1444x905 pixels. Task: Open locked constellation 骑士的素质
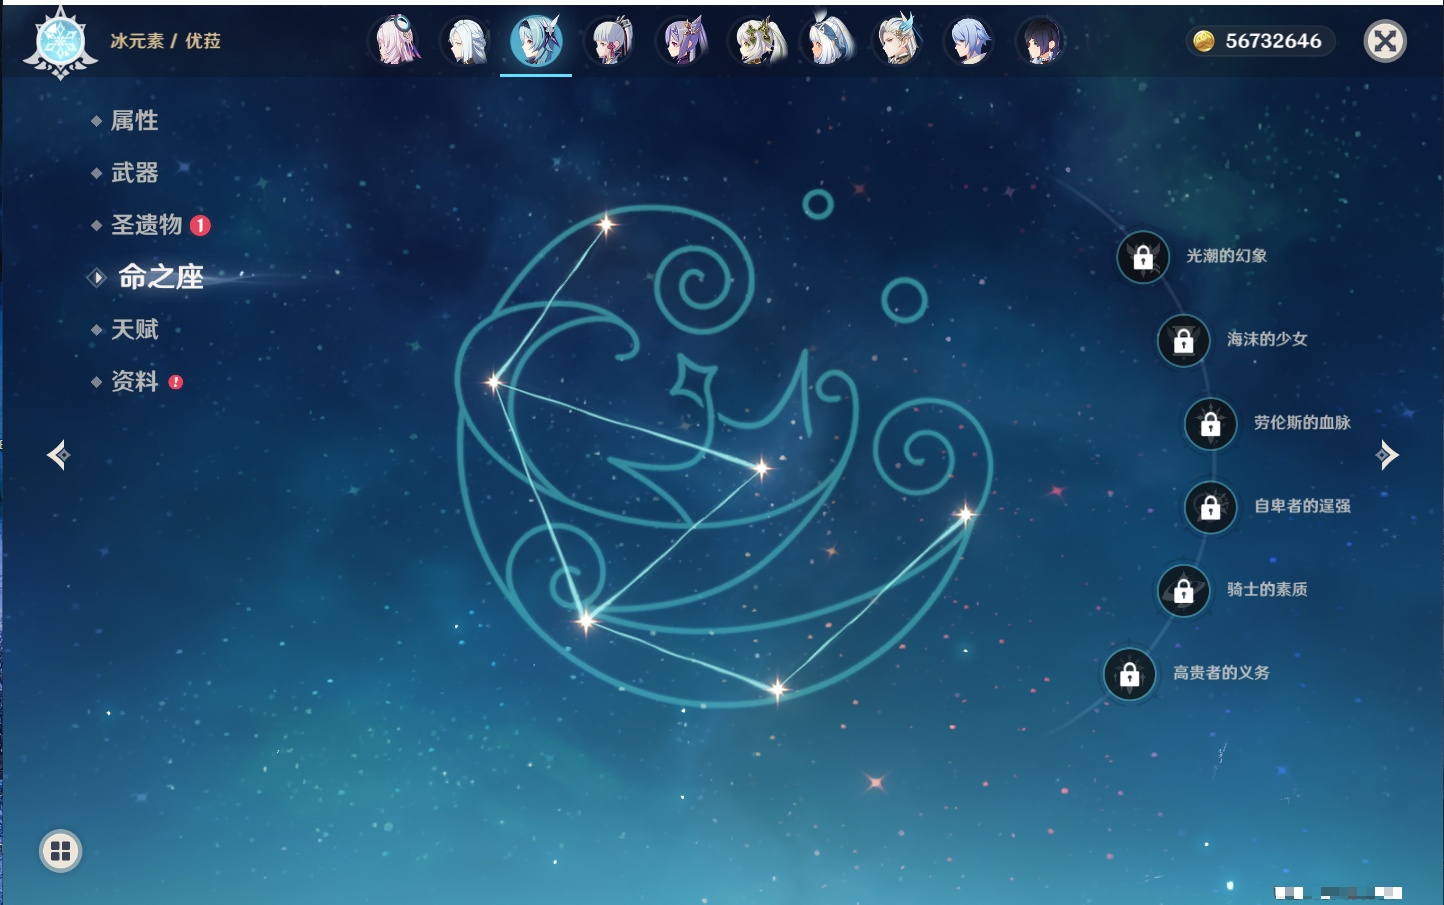point(1184,591)
